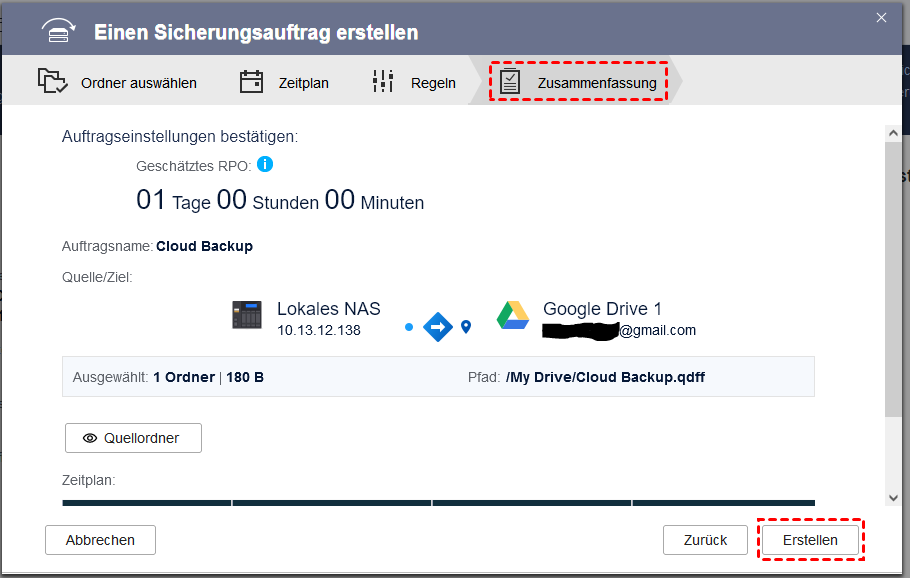Close the backup job dialog
Screen dimensions: 910x578
click(x=881, y=18)
